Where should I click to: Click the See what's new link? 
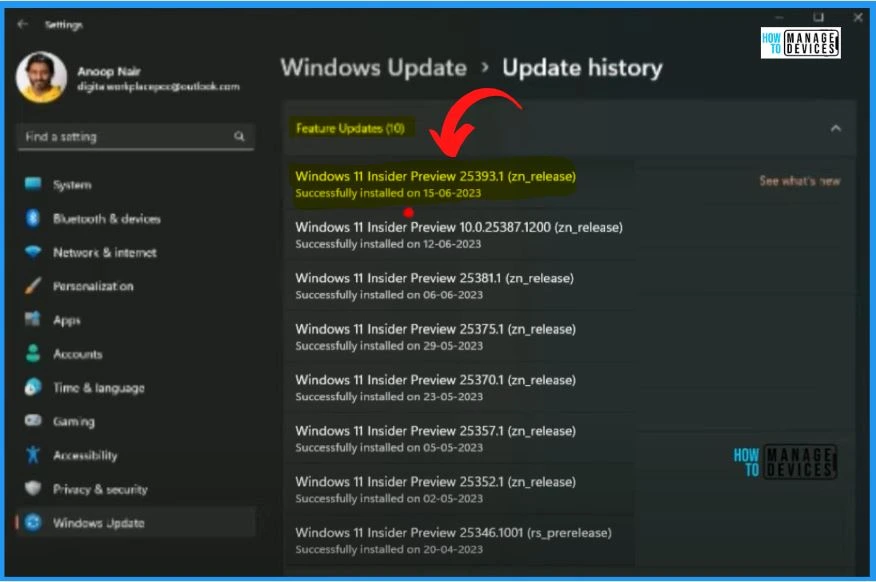click(x=799, y=181)
